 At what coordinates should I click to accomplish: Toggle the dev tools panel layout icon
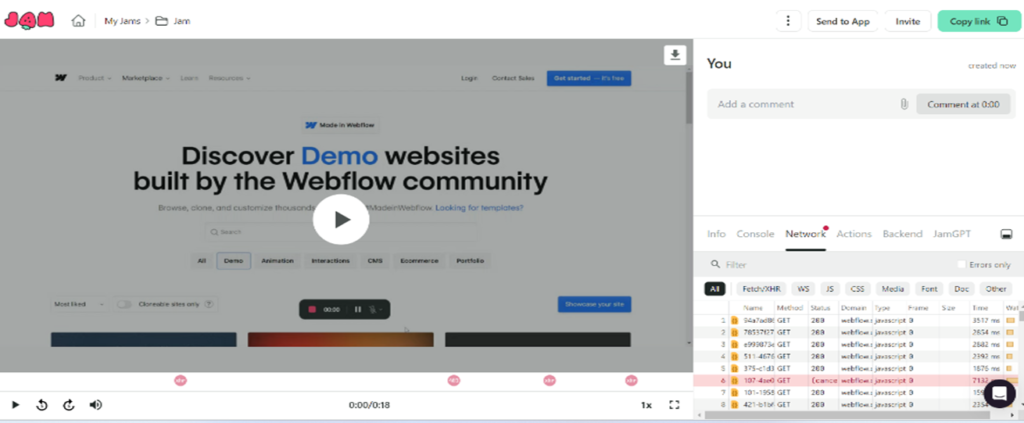click(1006, 234)
